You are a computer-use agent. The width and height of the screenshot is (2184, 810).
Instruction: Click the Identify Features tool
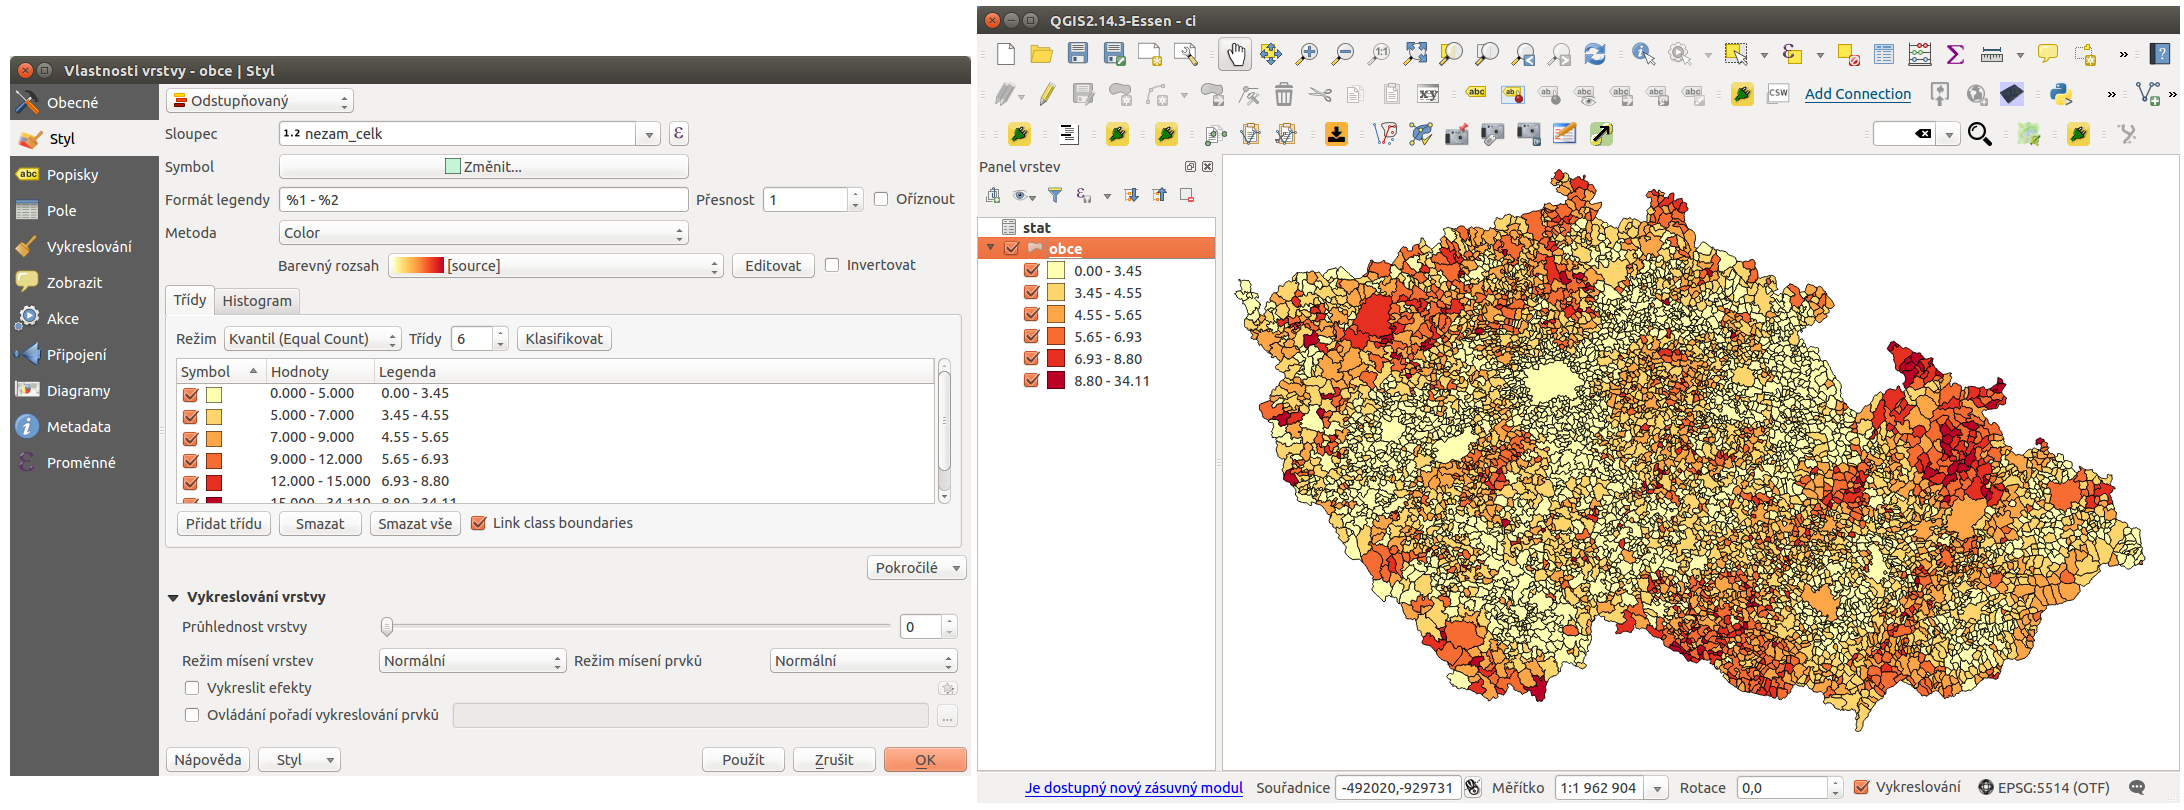coord(1643,54)
